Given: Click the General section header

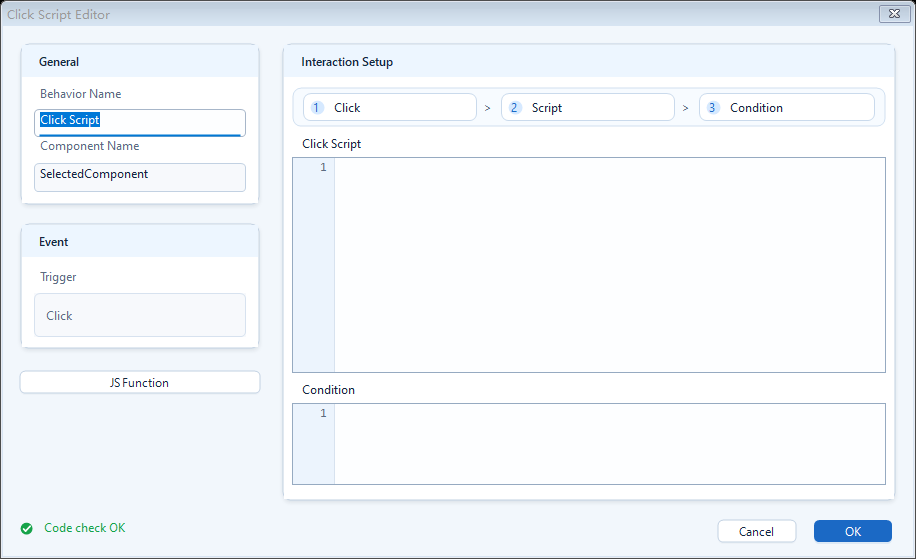Looking at the screenshot, I should click(x=140, y=61).
